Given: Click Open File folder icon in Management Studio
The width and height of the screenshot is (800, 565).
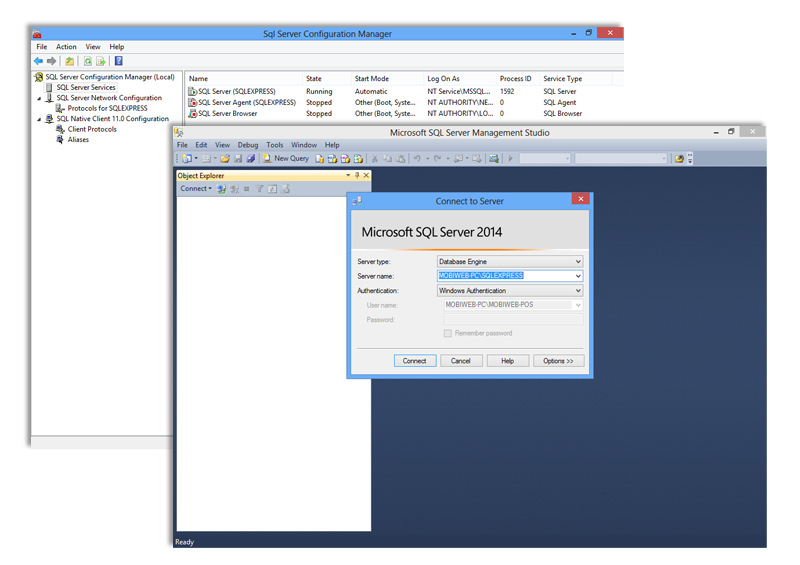Looking at the screenshot, I should pos(225,159).
